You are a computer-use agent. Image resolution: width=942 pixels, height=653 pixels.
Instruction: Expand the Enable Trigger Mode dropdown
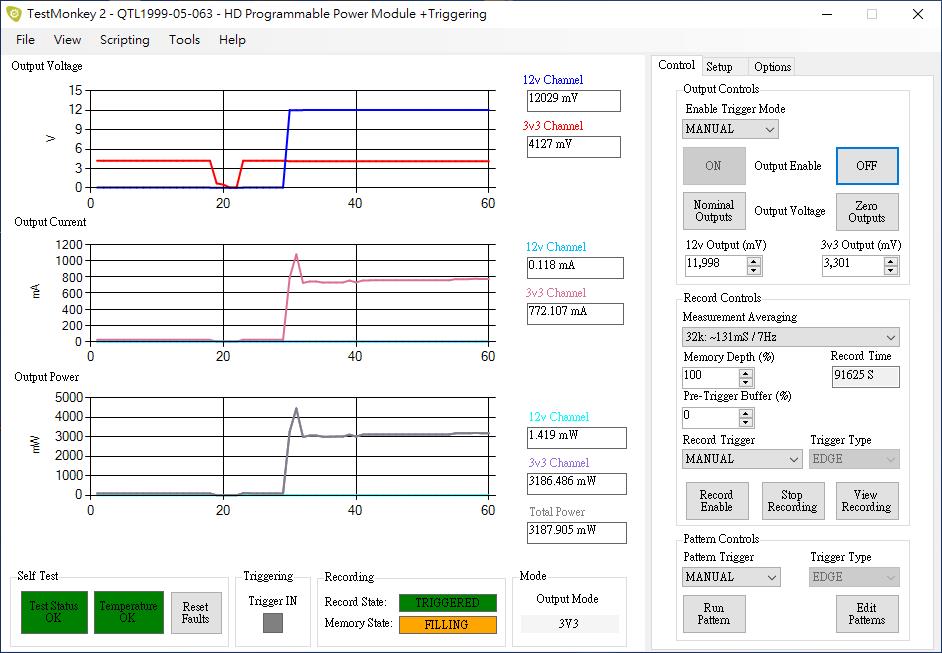730,129
